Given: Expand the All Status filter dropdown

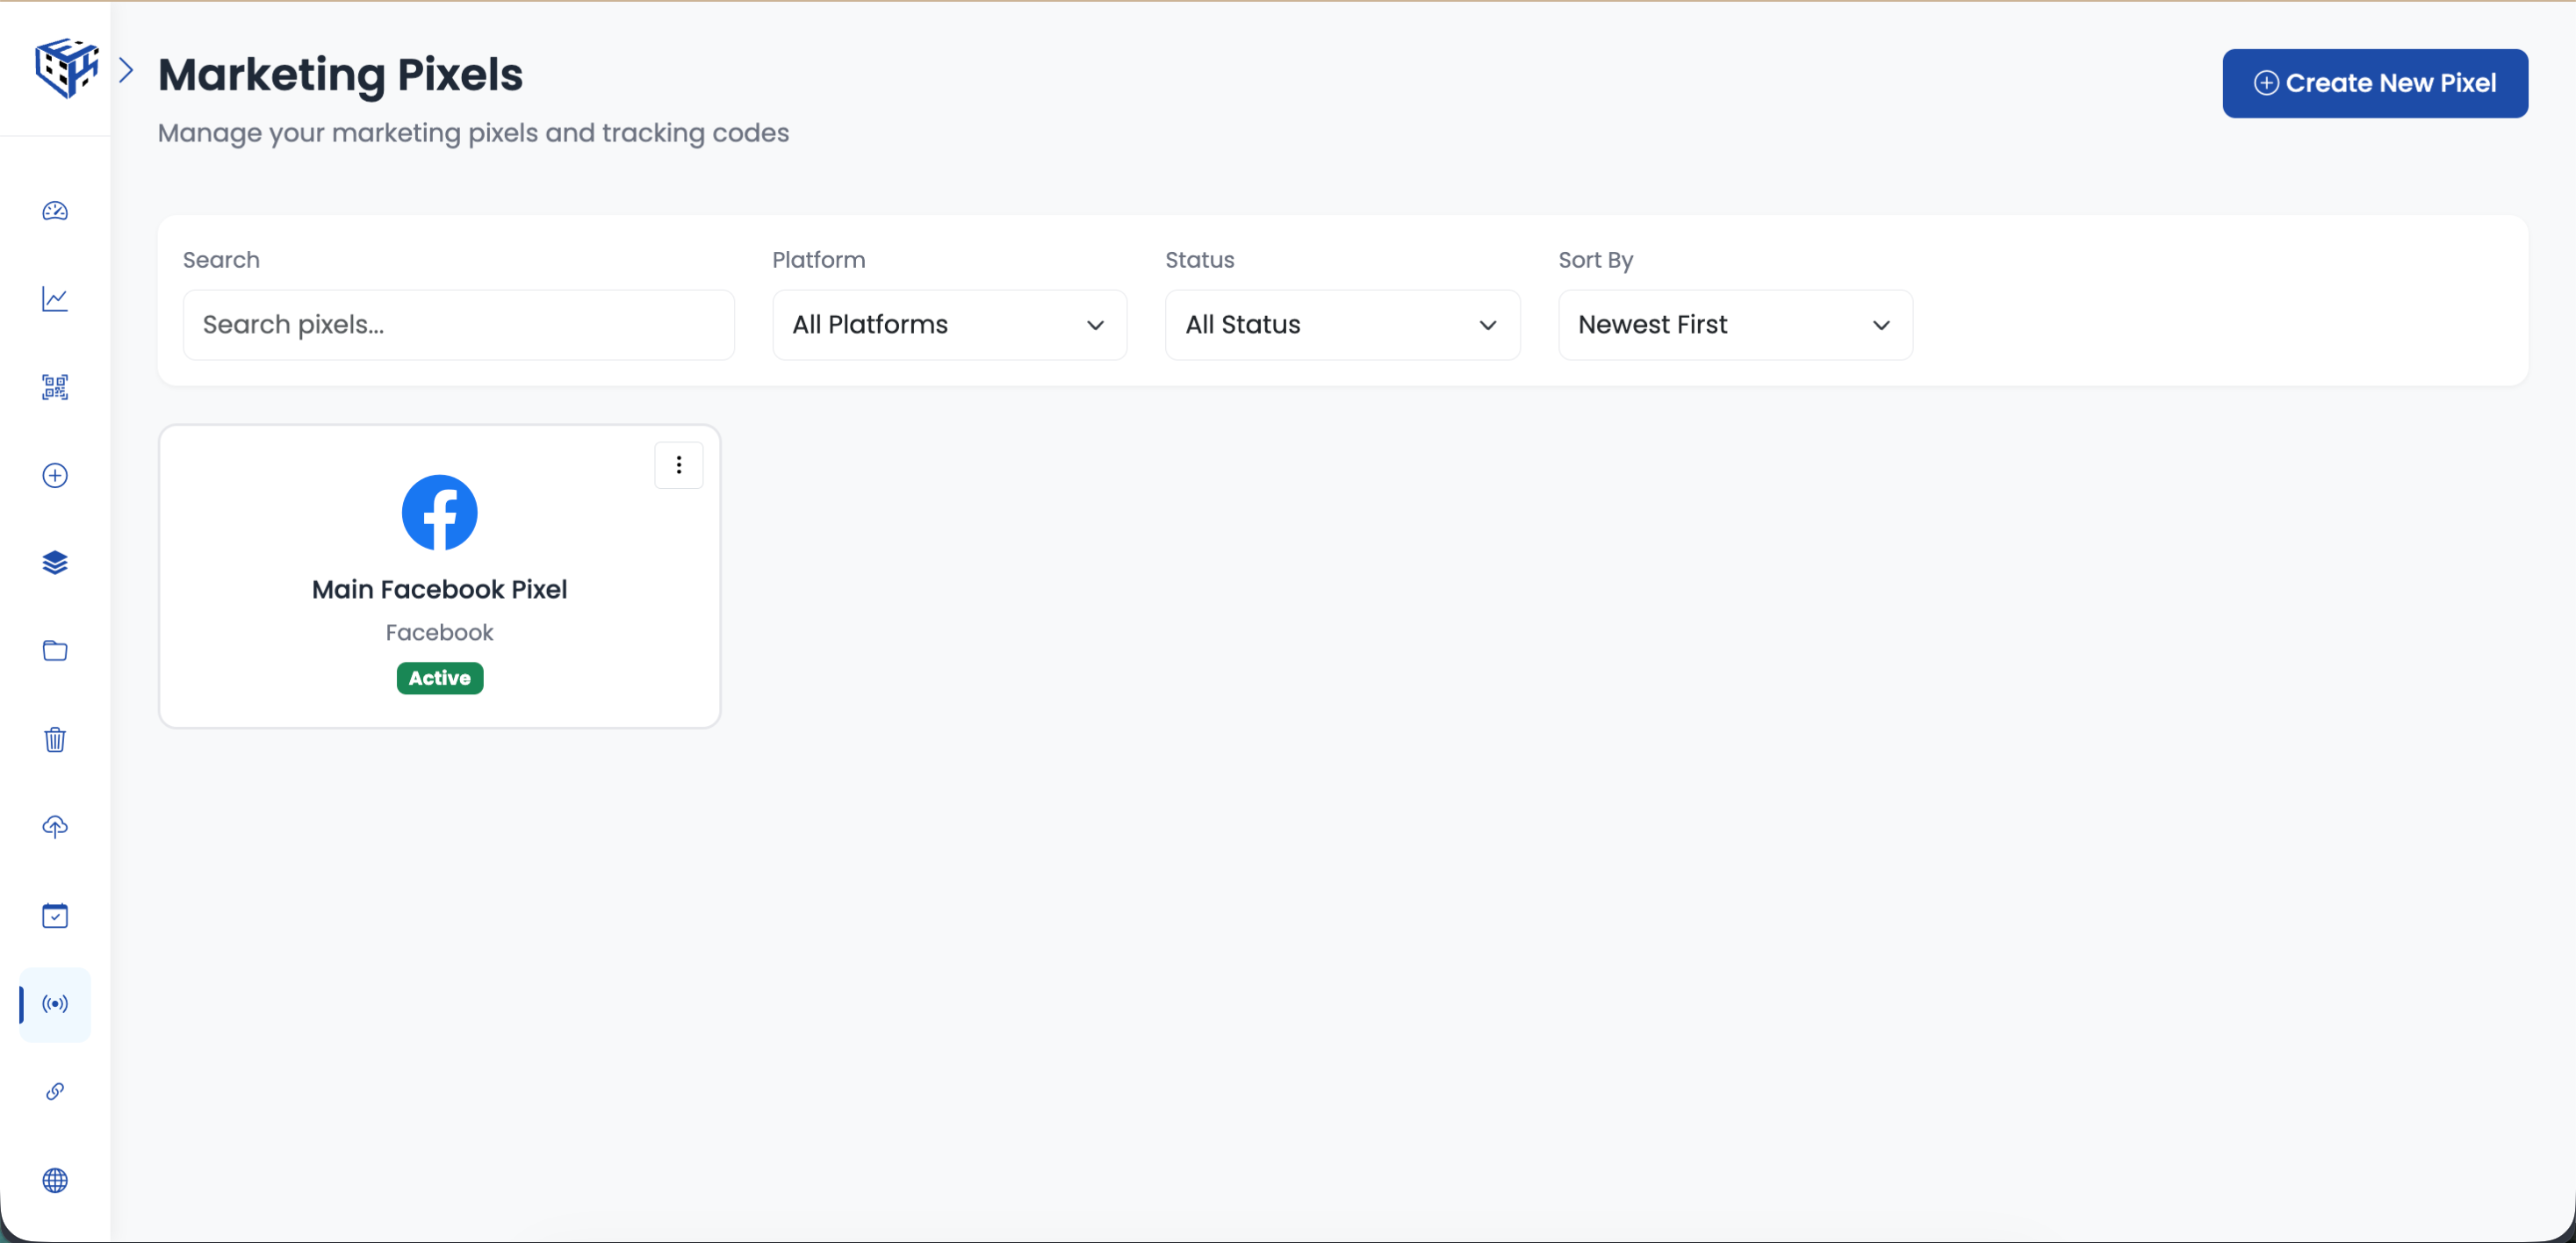Looking at the screenshot, I should (1341, 324).
